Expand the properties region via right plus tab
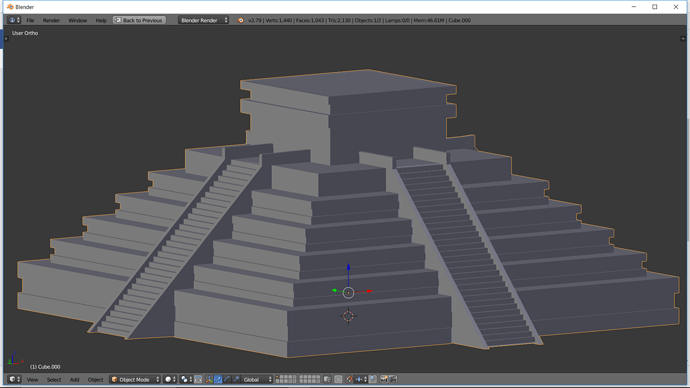 683,39
